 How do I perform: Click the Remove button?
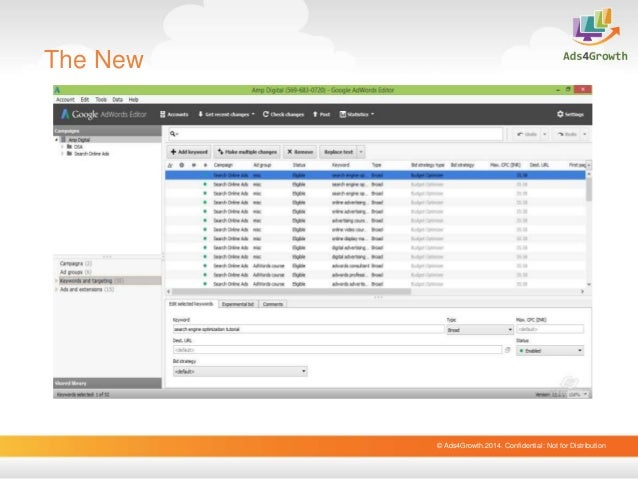tap(300, 152)
